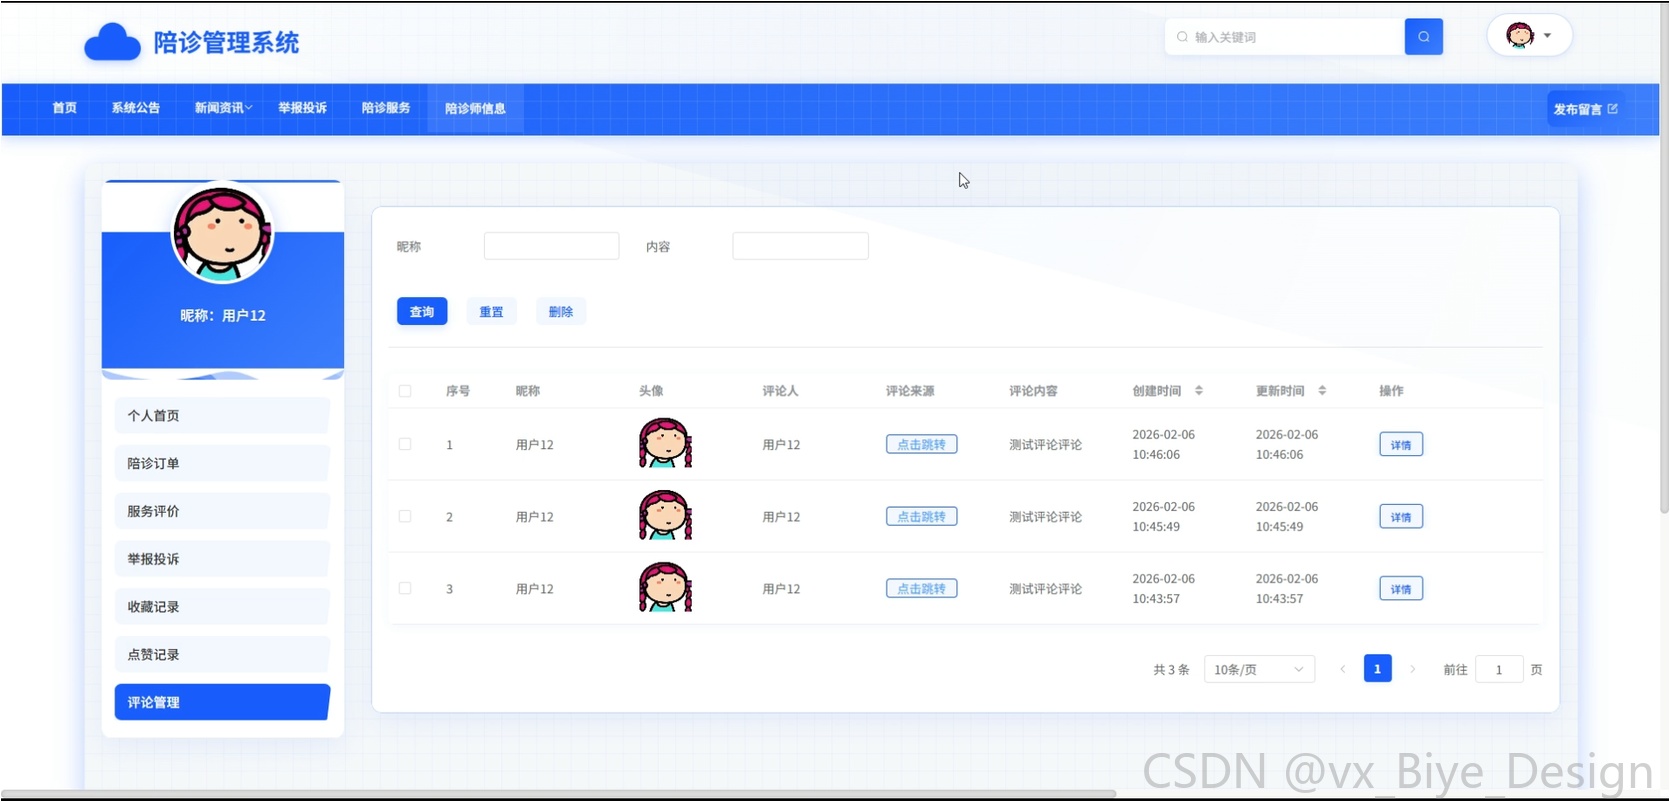Click 点击跳转 in row 3

[x=921, y=588]
